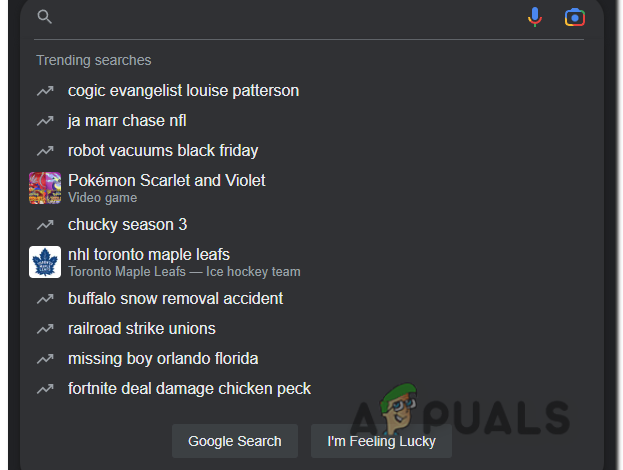Image resolution: width=623 pixels, height=470 pixels.
Task: Start voice search with microphone icon
Action: coord(536,17)
